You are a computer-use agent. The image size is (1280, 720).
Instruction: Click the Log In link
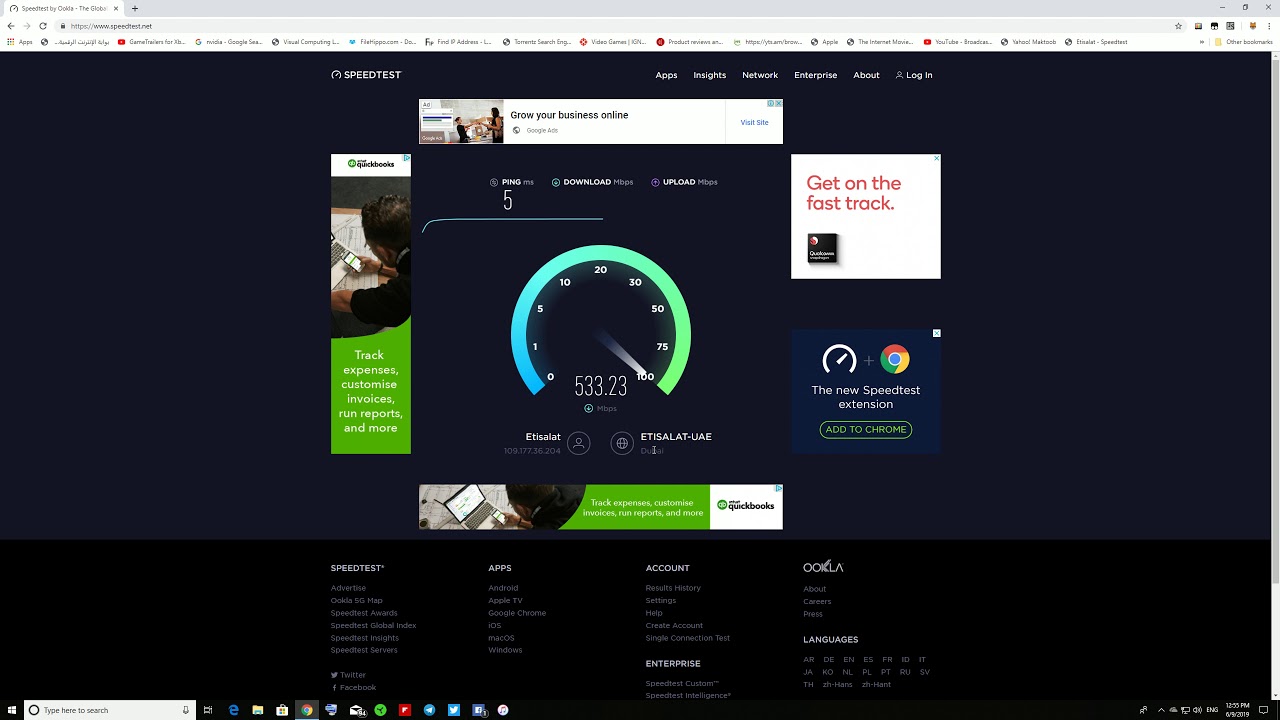point(914,75)
